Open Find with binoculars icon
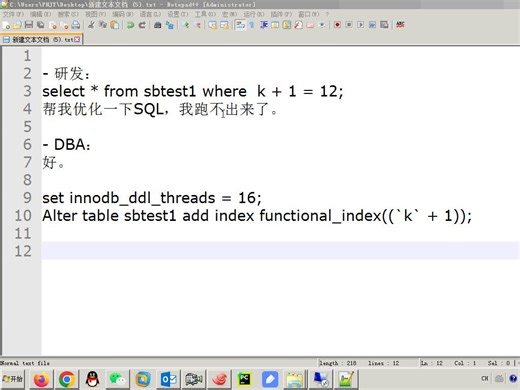520x390 pixels. (x=158, y=25)
